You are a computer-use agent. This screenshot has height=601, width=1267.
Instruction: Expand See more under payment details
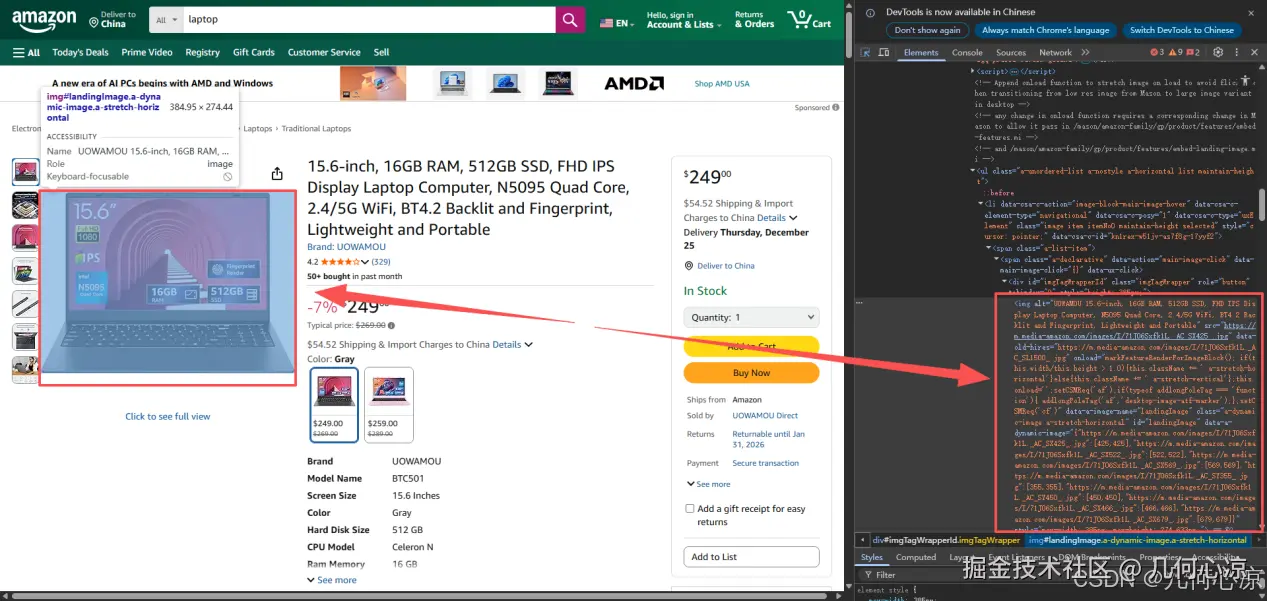click(x=708, y=484)
